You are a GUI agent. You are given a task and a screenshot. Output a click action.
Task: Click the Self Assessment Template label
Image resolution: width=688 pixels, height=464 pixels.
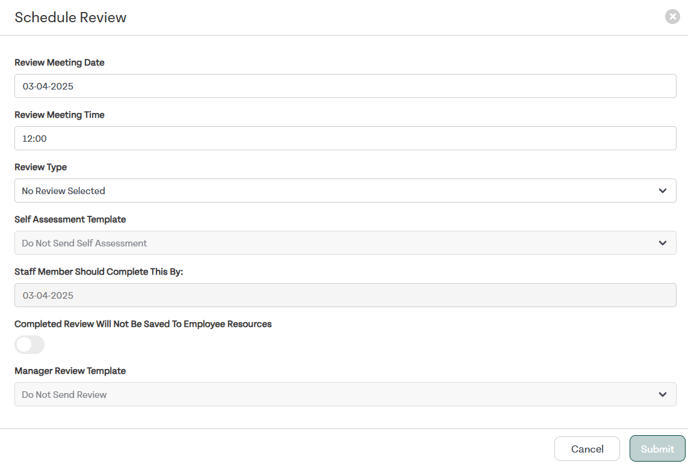click(x=70, y=219)
